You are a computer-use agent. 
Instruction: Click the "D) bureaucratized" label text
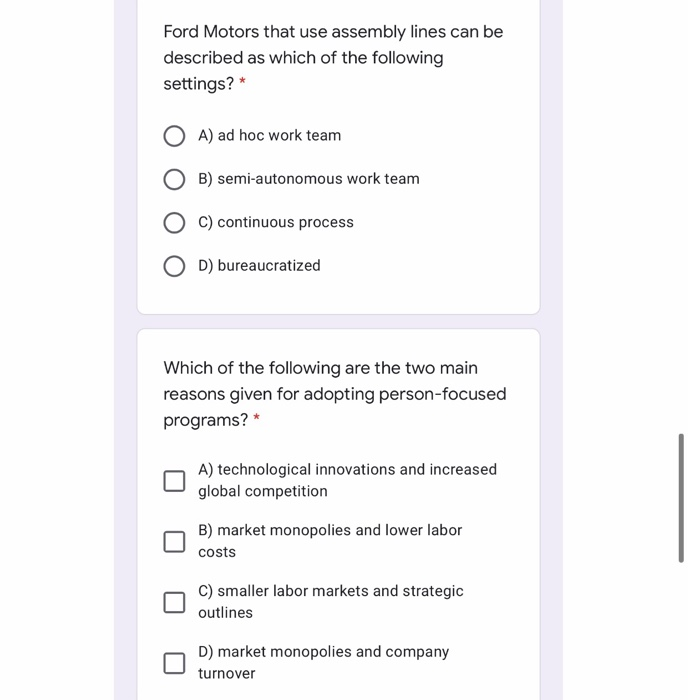260,266
